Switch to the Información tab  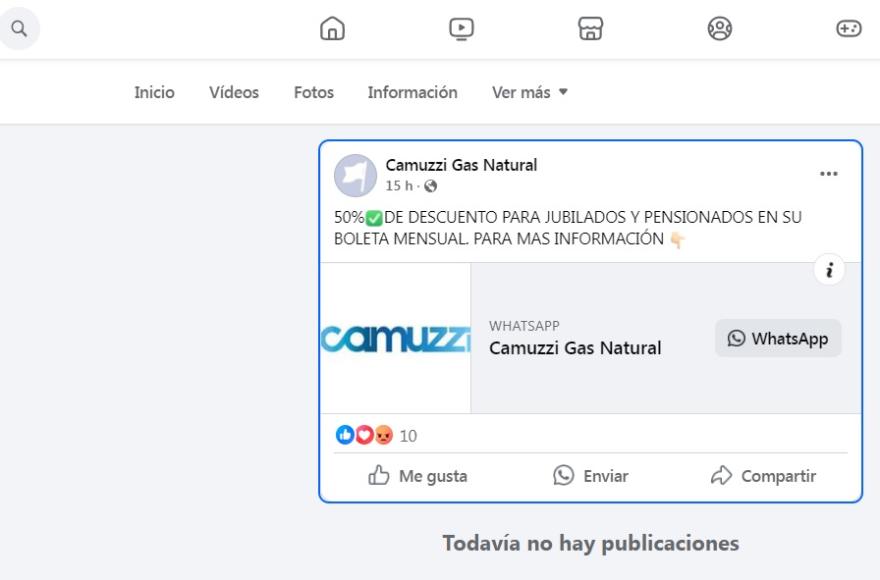412,92
